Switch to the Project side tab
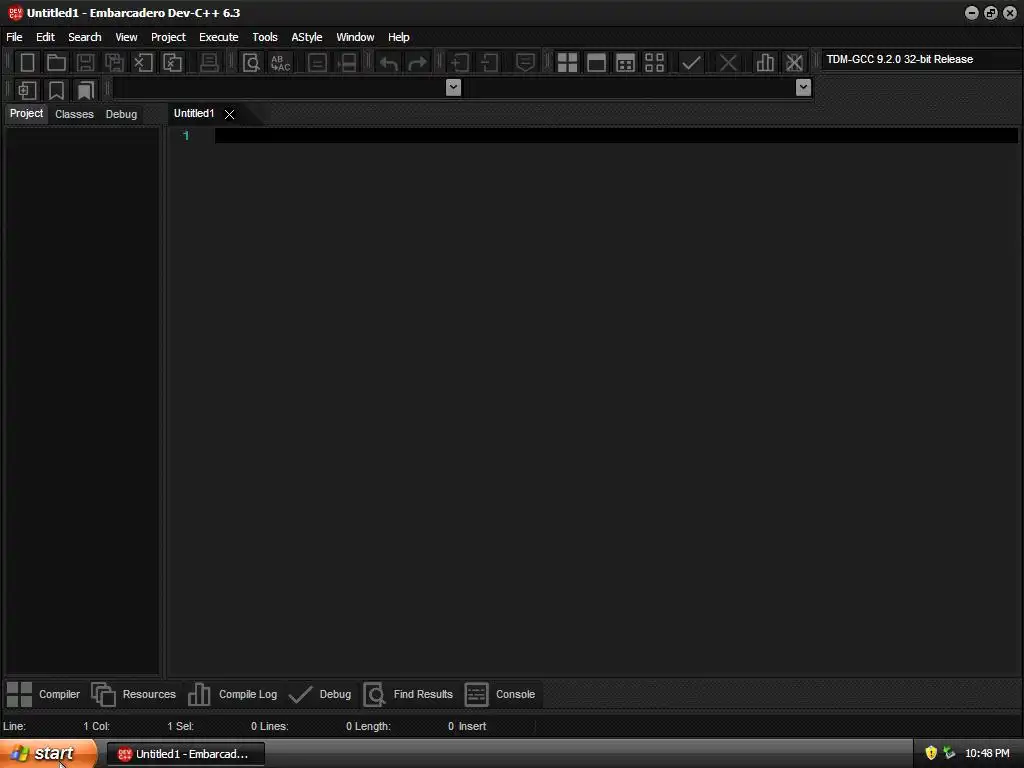Viewport: 1024px width, 768px height. 26,114
